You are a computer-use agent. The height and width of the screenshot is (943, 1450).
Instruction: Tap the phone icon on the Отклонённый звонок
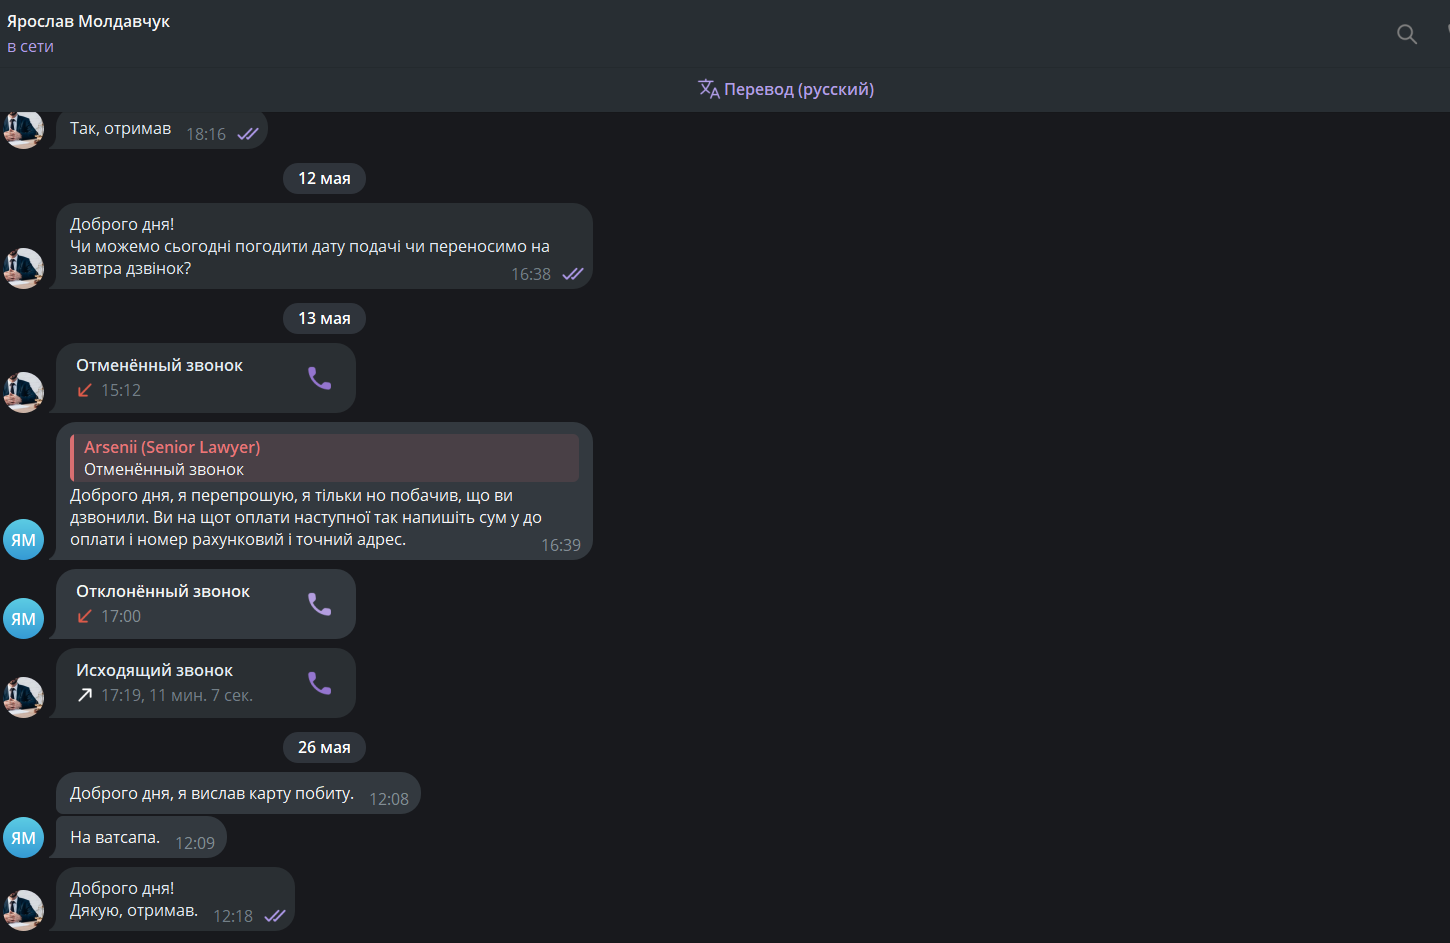point(319,604)
